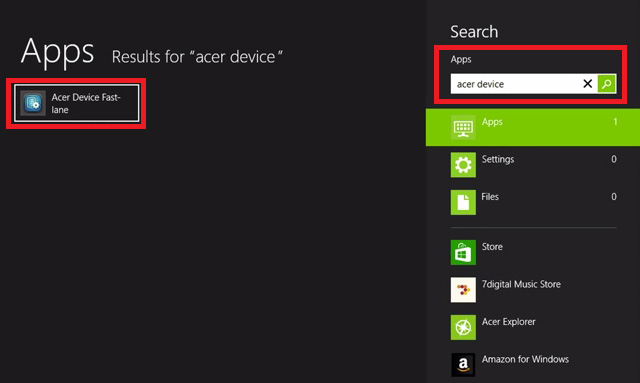Viewport: 640px width, 383px height.
Task: Open the Acer Device Fast-lane app result
Action: click(x=76, y=103)
